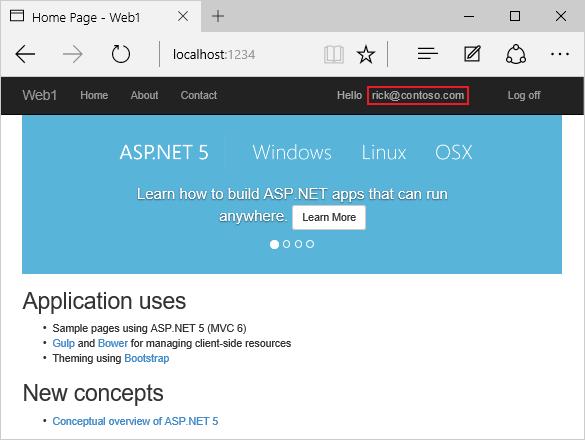The image size is (585, 440).
Task: Click the Linux text in banner
Action: click(384, 152)
